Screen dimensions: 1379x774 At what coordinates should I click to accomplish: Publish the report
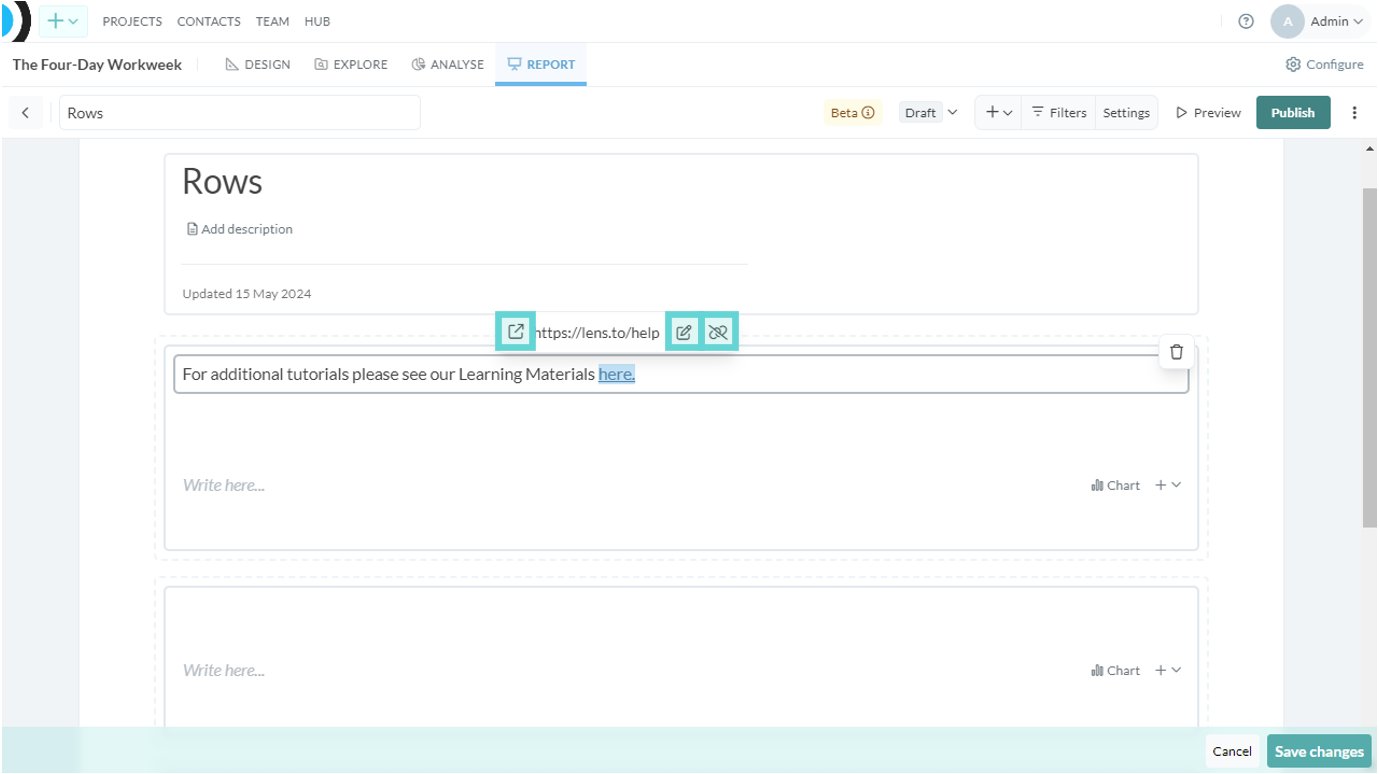(1293, 113)
